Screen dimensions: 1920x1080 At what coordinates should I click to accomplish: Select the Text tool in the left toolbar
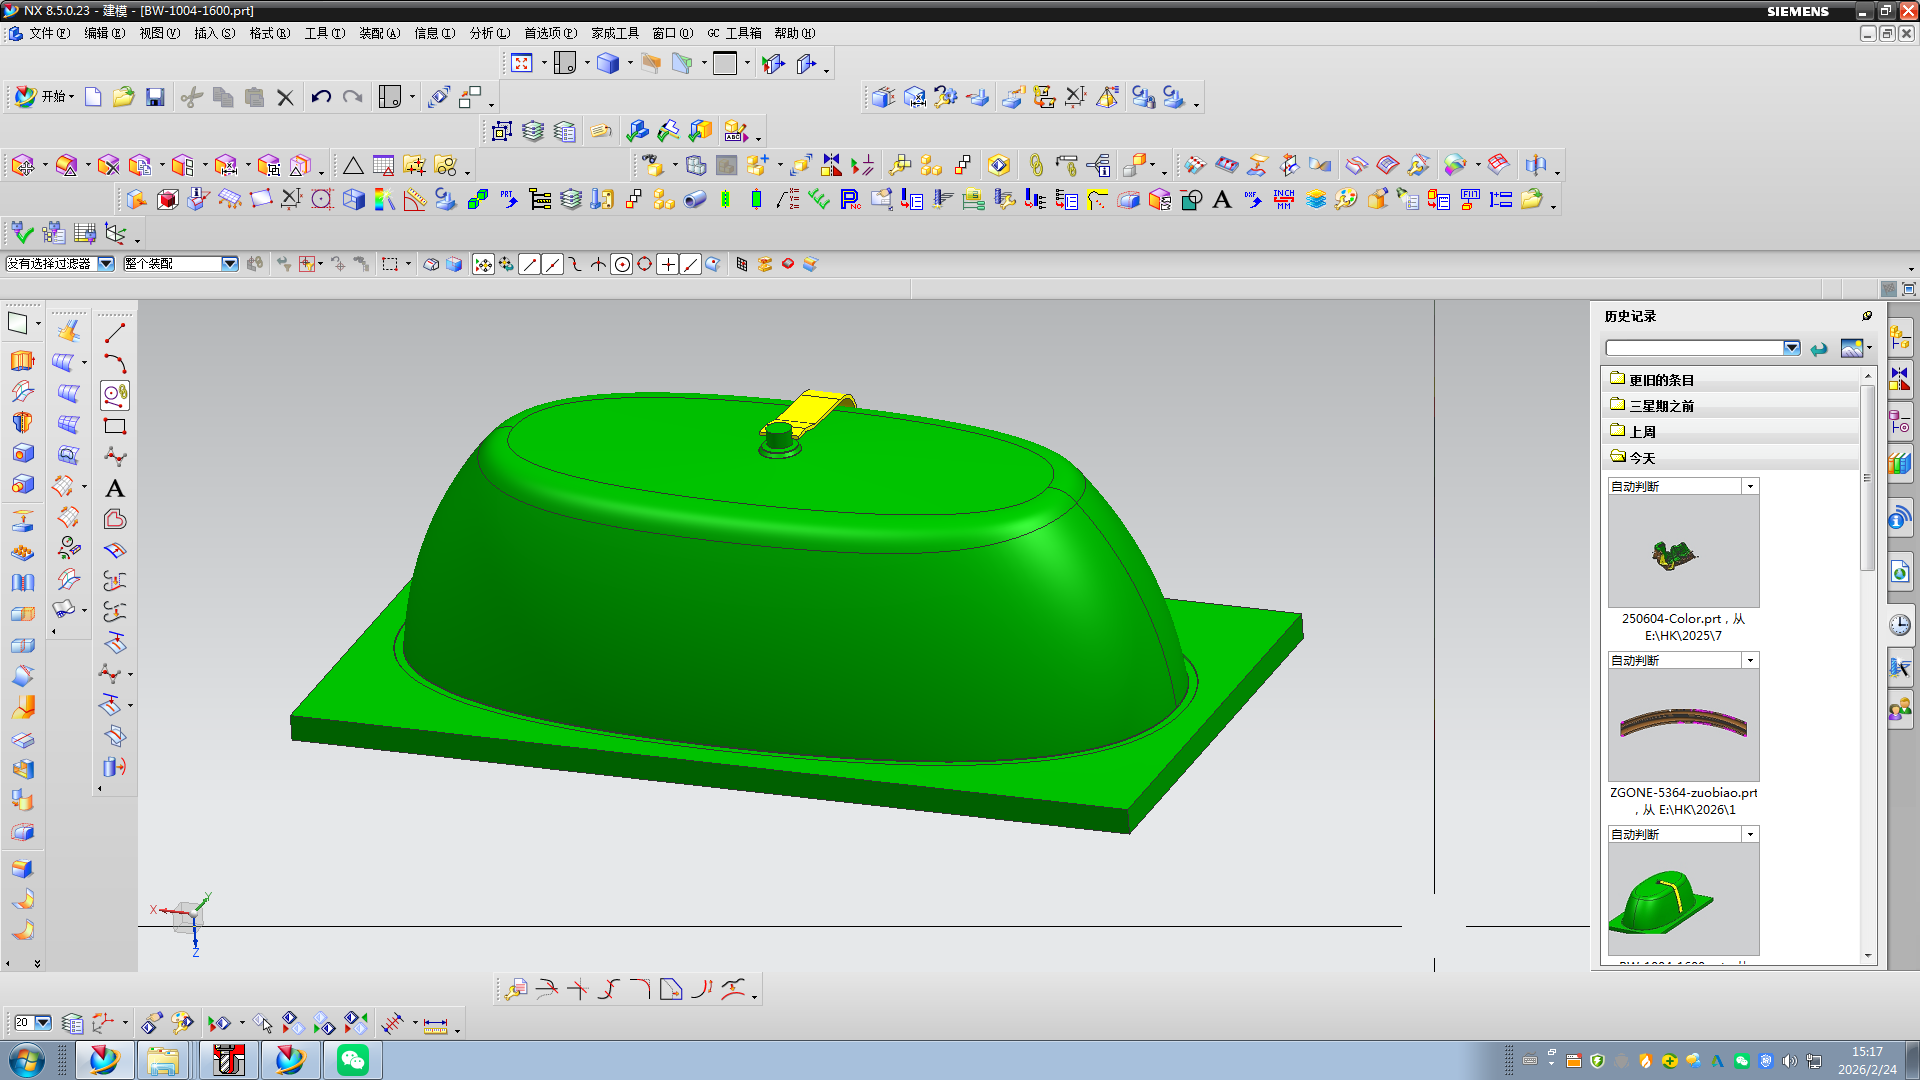(x=114, y=489)
